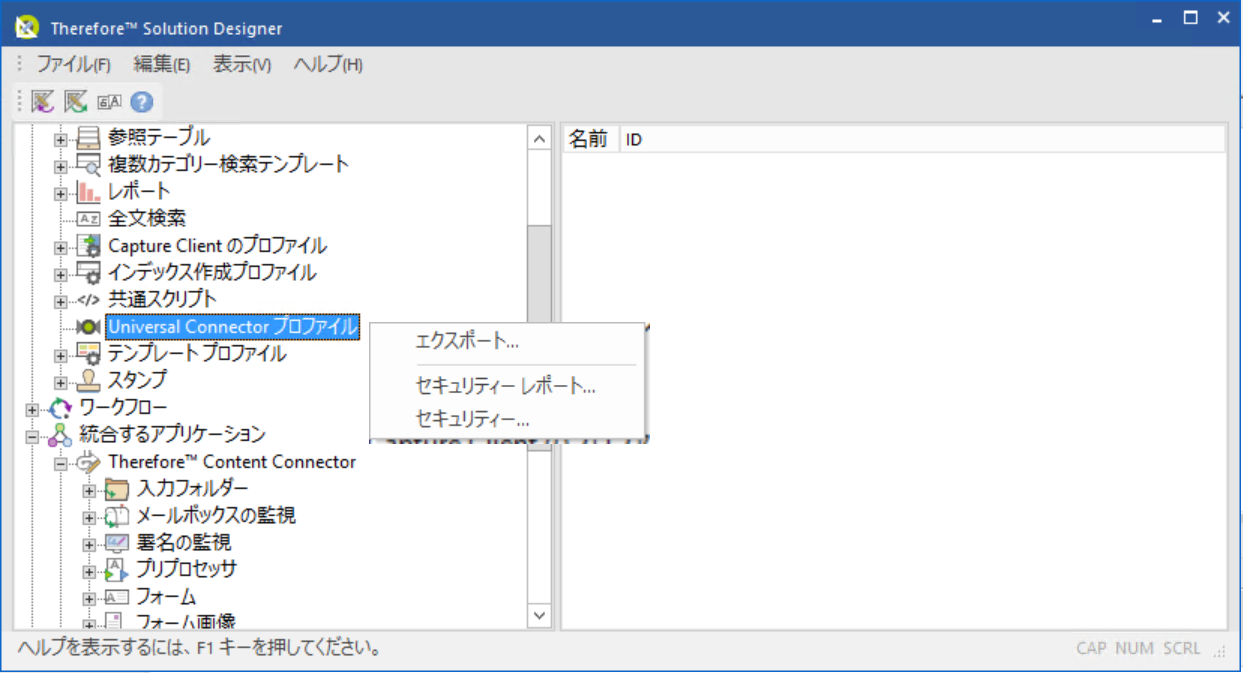
Task: Click the 署名の監視 icon
Action: click(117, 542)
